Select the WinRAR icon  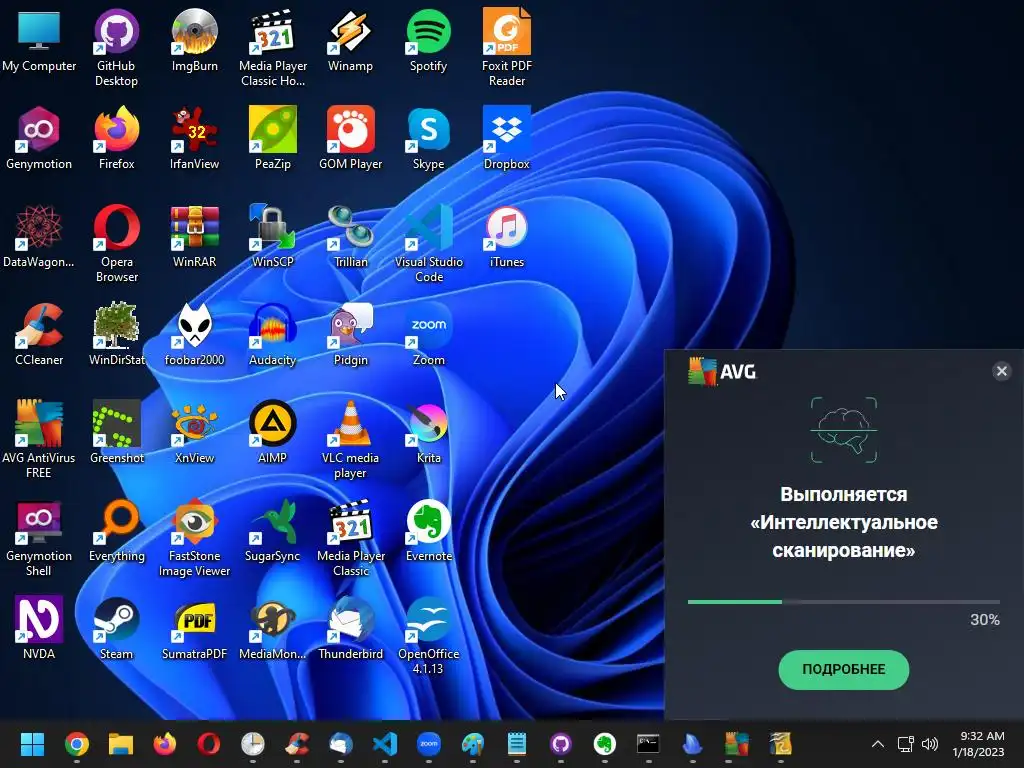[x=194, y=236]
